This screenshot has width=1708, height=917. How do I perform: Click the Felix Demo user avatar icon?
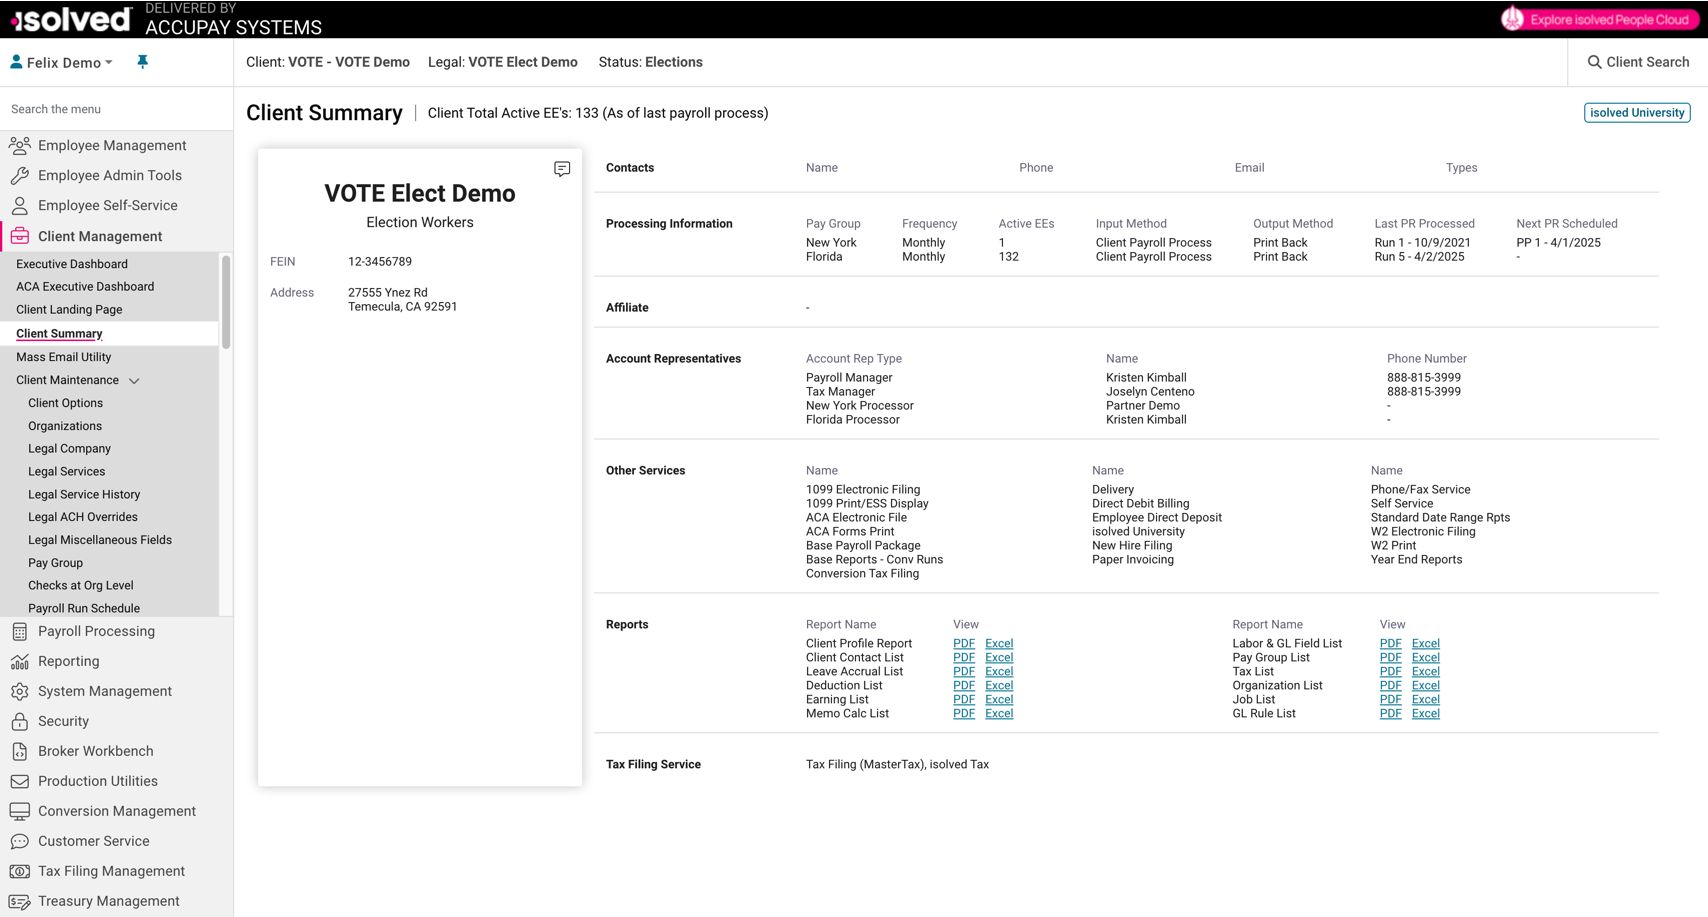[16, 62]
